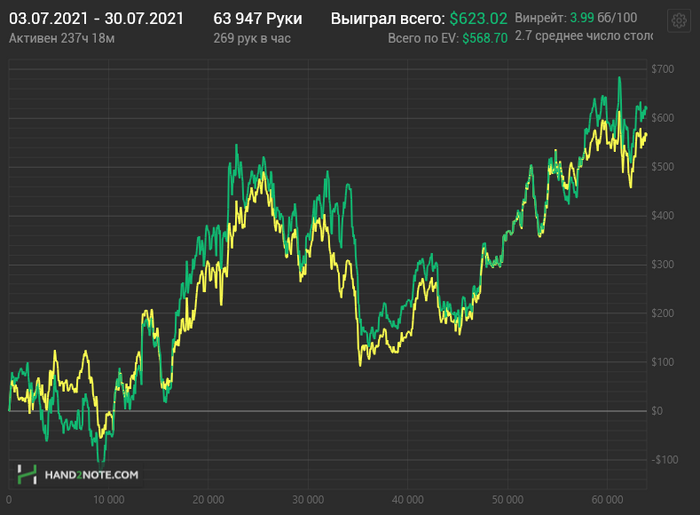Click the total won amount $623.02
The height and width of the screenshot is (515, 700).
478,19
